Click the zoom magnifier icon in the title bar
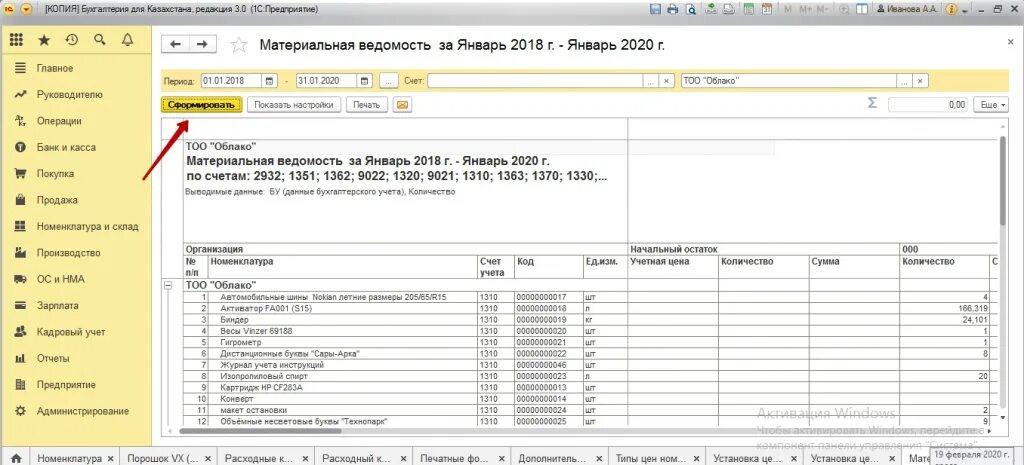Viewport: 1024px width, 465px height. click(x=846, y=9)
